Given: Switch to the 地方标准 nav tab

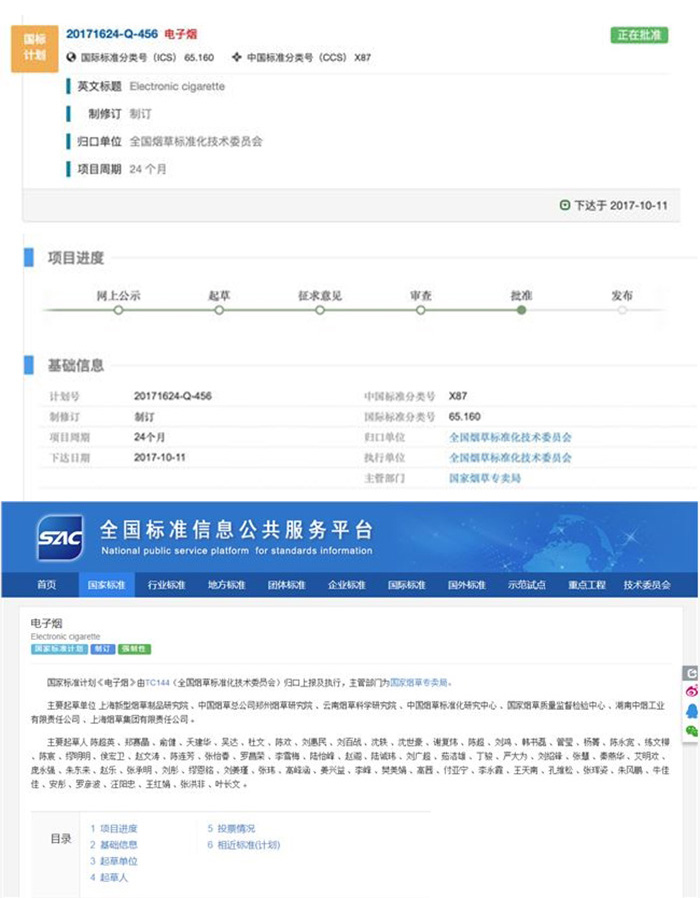Looking at the screenshot, I should 227,585.
